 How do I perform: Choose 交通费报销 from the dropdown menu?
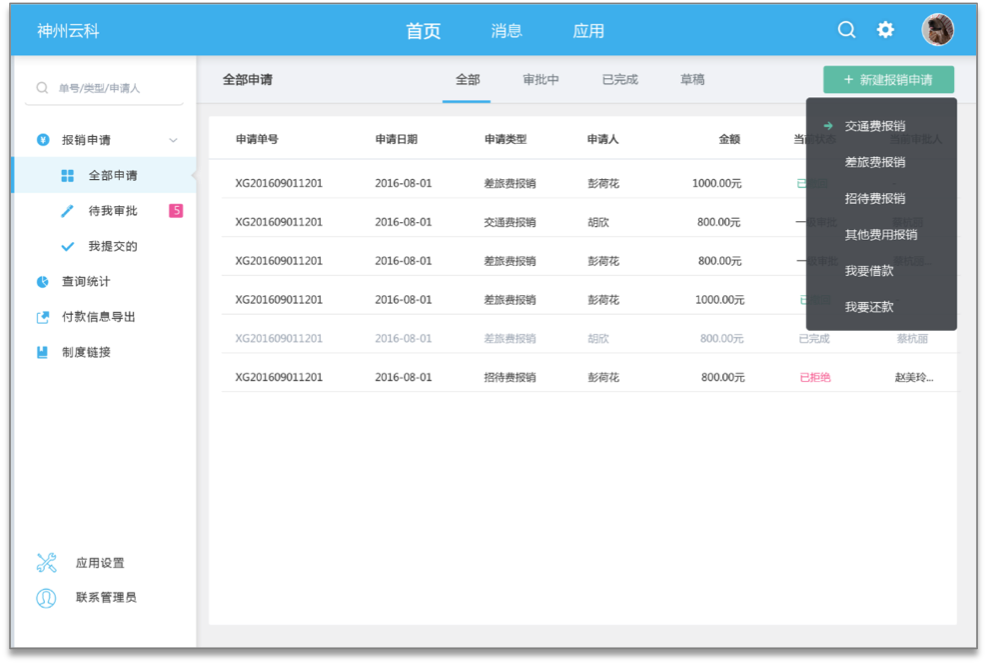[875, 127]
